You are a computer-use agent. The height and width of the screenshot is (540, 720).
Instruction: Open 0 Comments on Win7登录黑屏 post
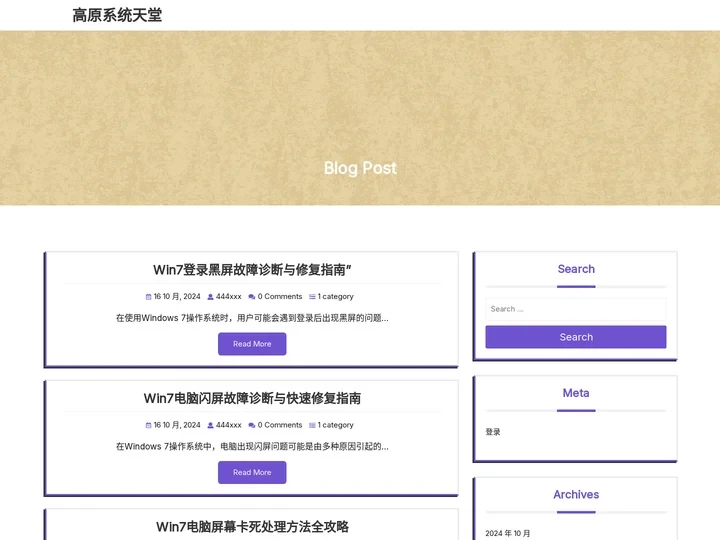point(280,297)
